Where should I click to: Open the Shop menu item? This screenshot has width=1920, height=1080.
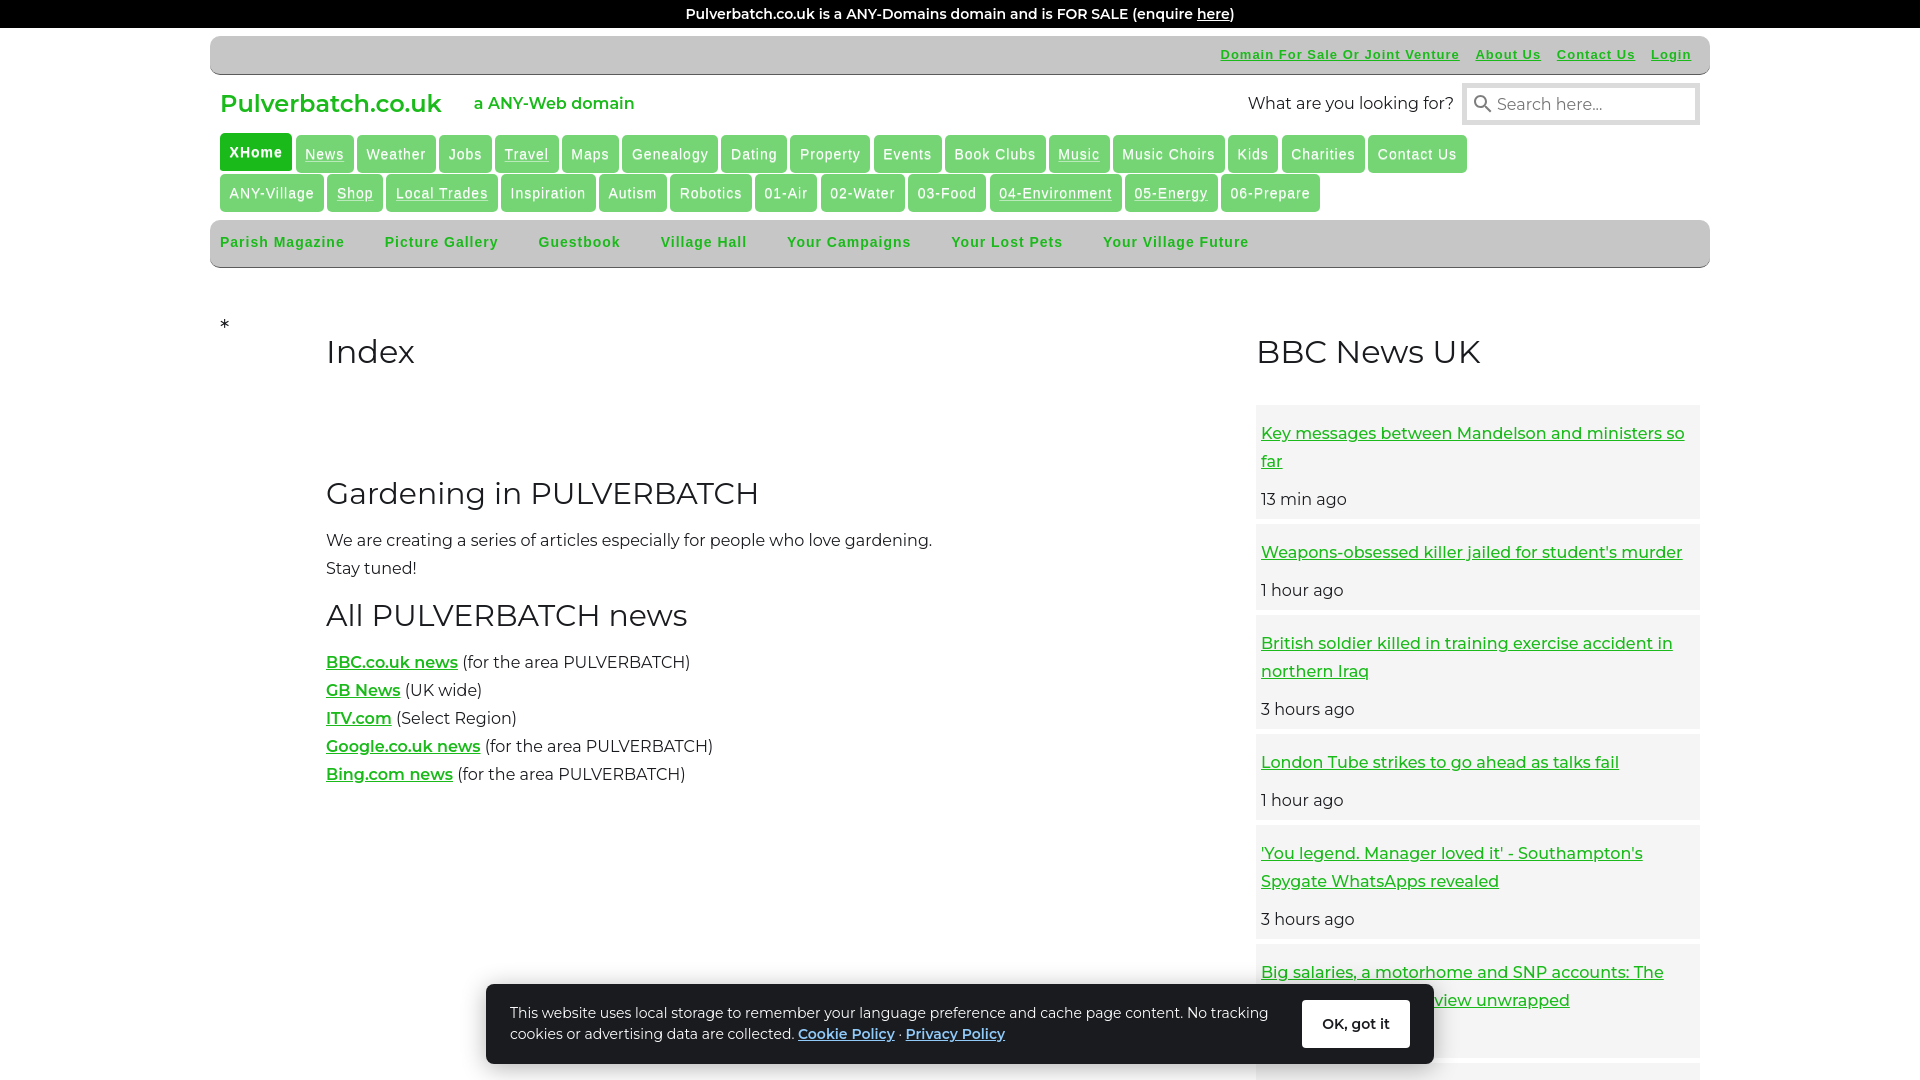(x=355, y=193)
